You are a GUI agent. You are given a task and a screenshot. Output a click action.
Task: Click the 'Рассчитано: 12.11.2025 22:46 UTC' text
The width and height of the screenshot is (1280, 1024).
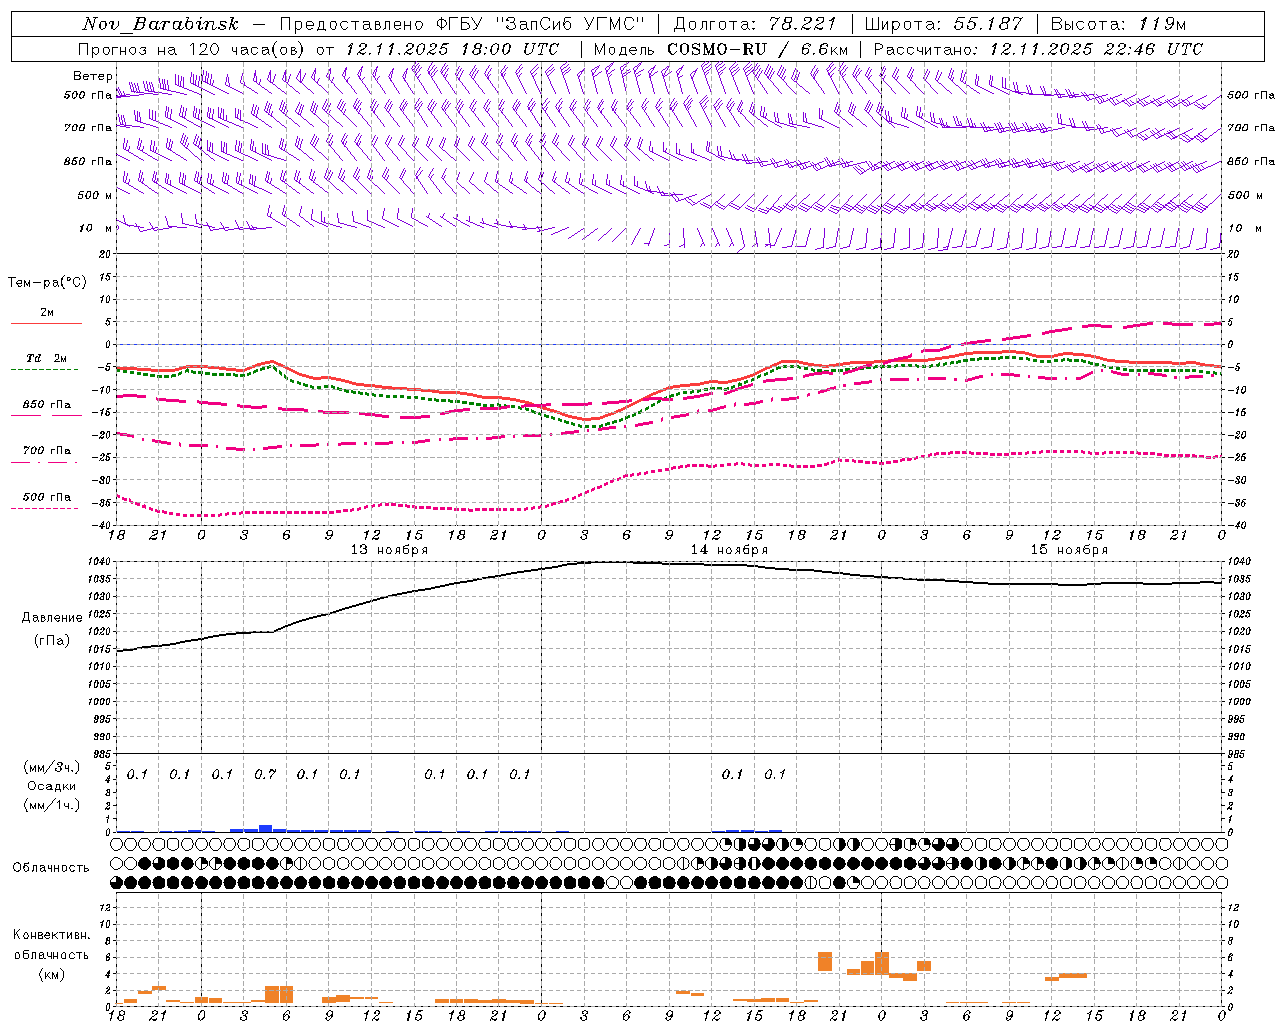tap(1038, 49)
